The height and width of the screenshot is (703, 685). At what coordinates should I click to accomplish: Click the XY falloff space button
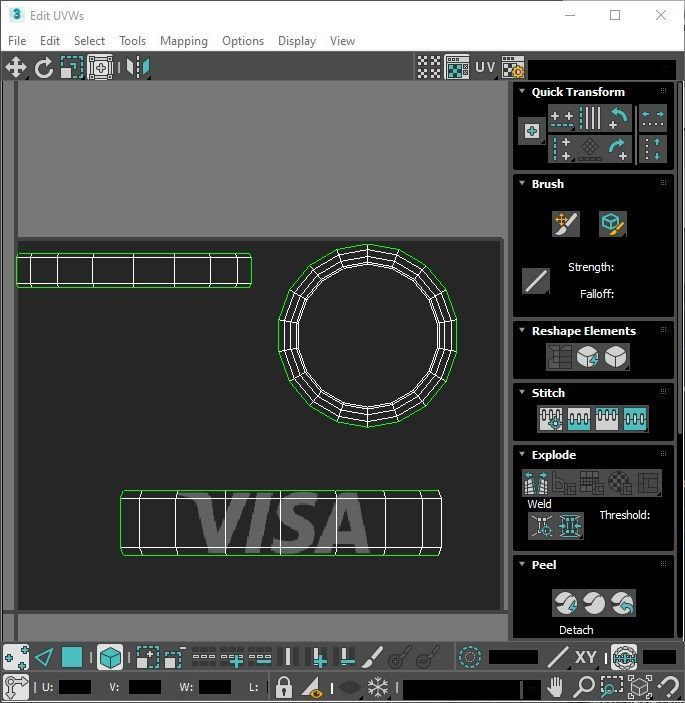[585, 658]
